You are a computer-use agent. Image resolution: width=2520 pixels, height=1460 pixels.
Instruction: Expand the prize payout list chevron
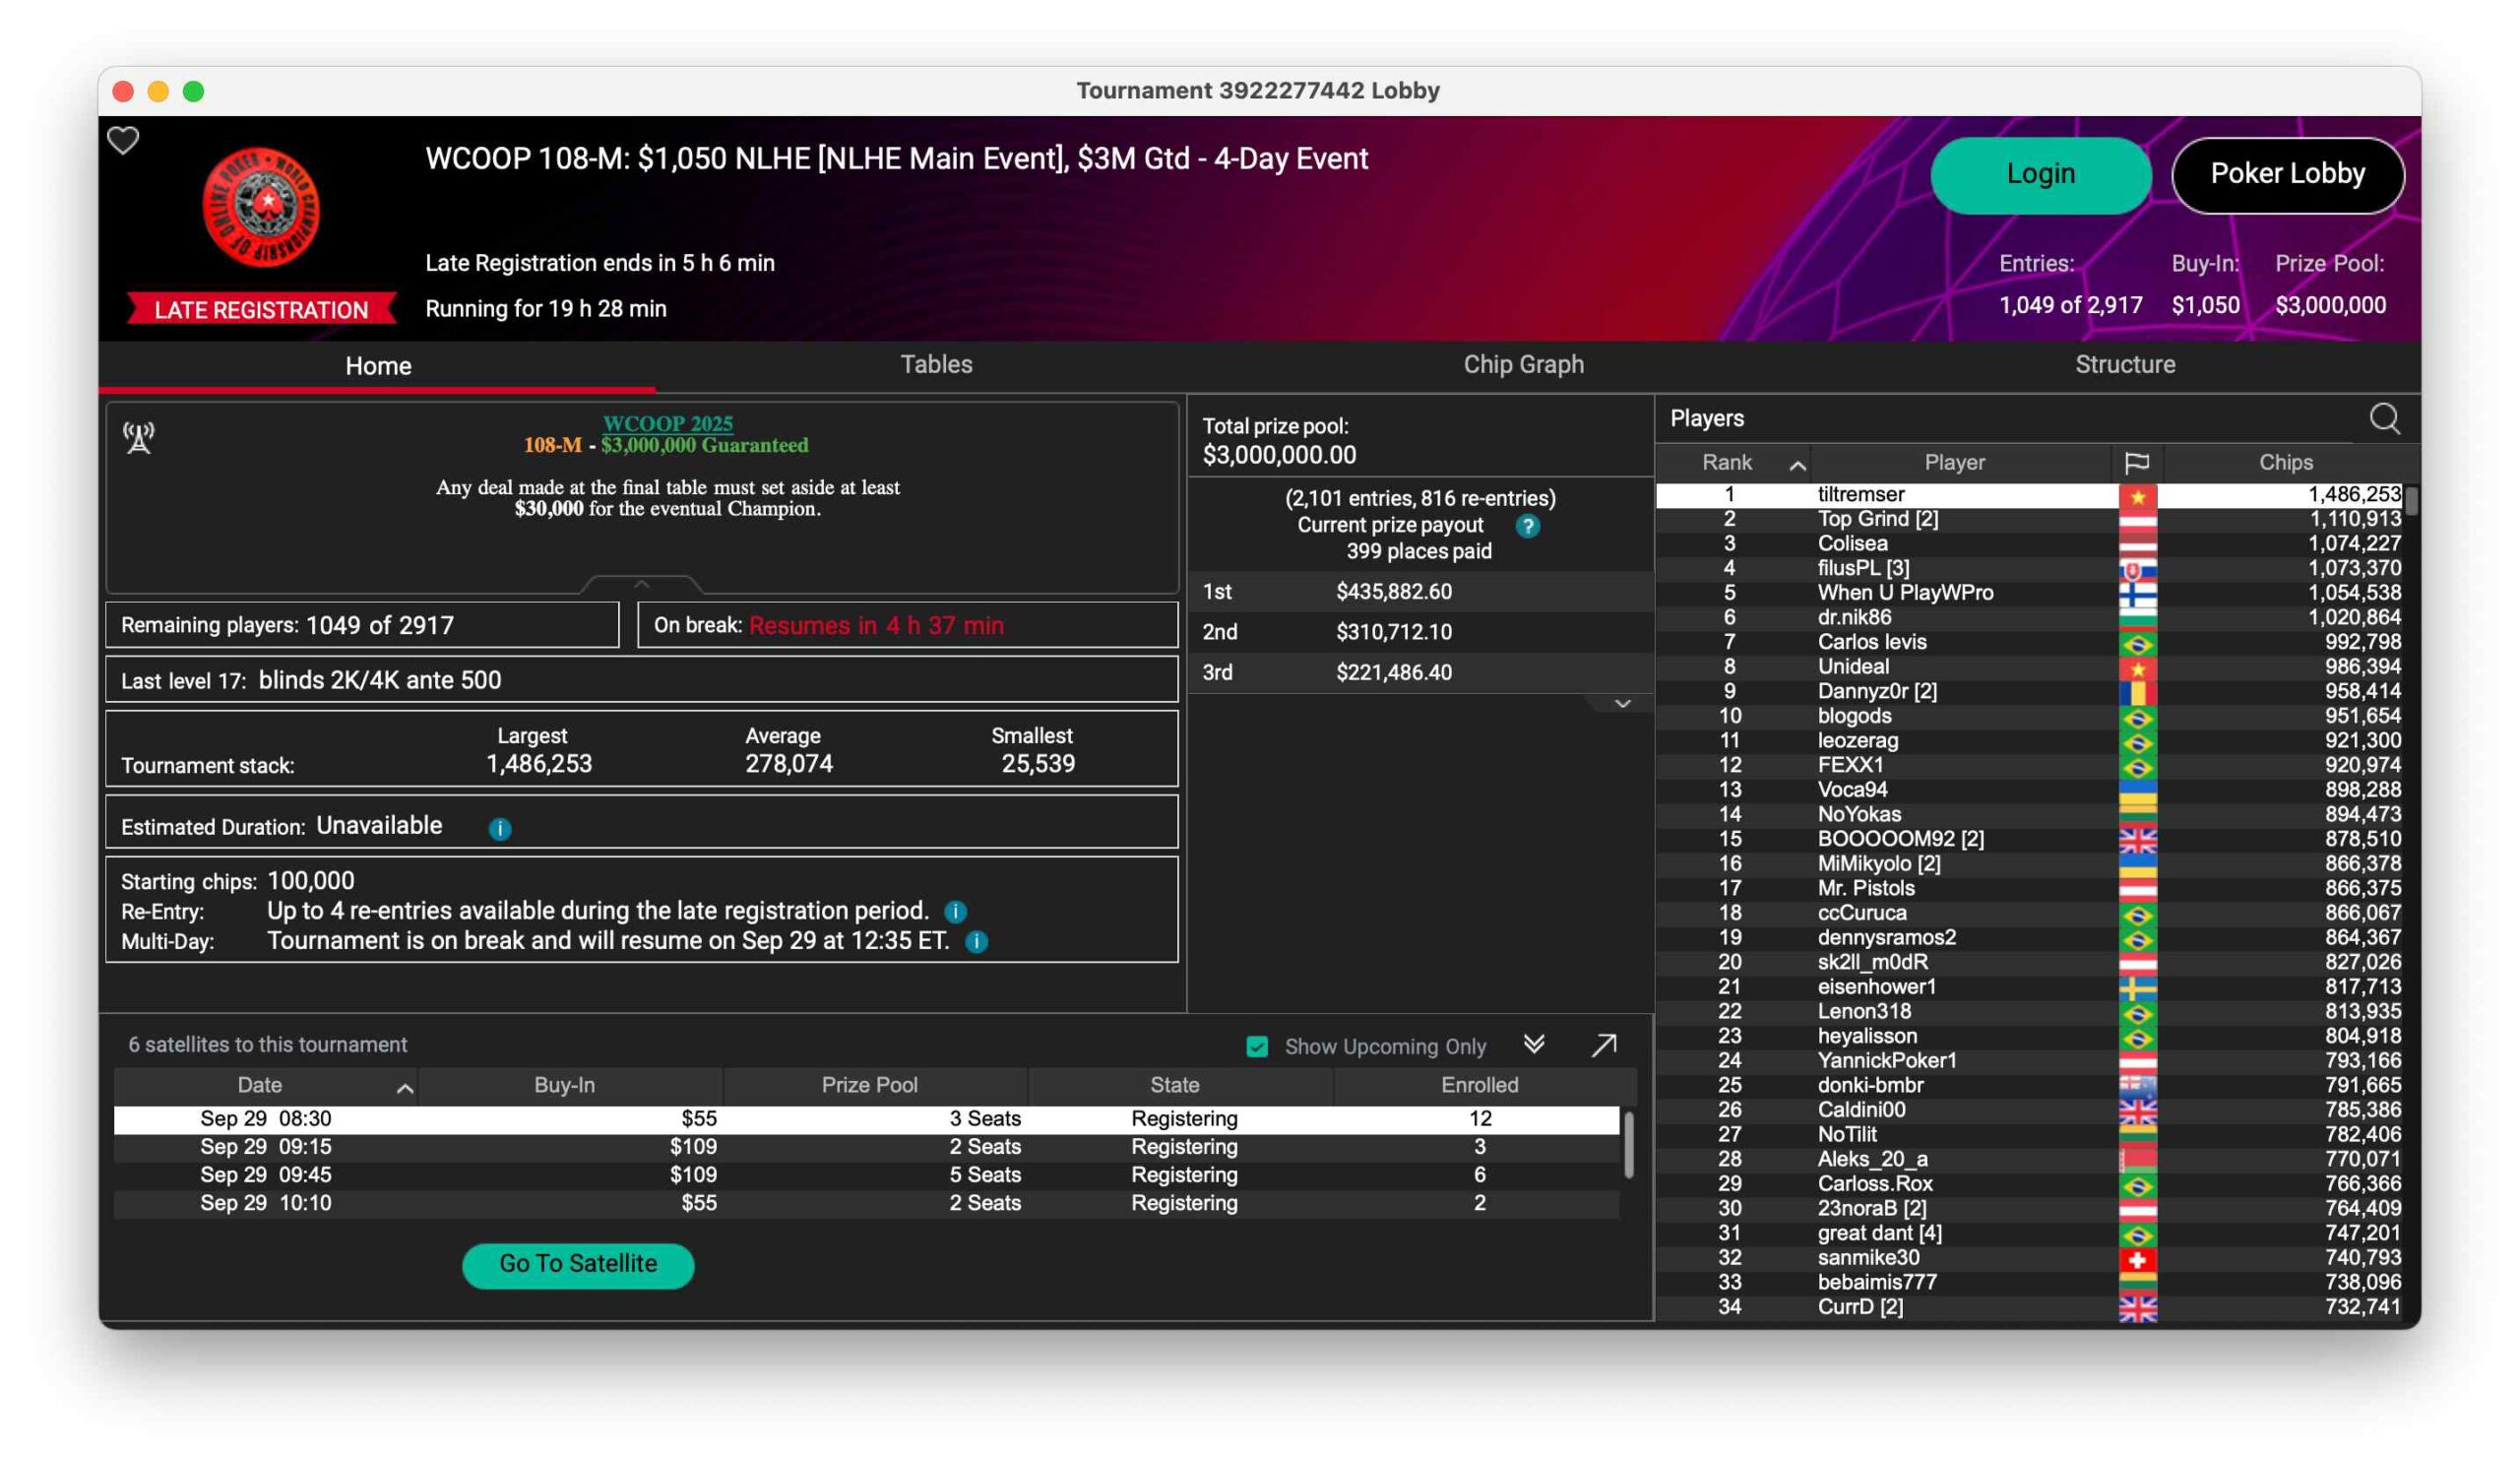[1622, 705]
